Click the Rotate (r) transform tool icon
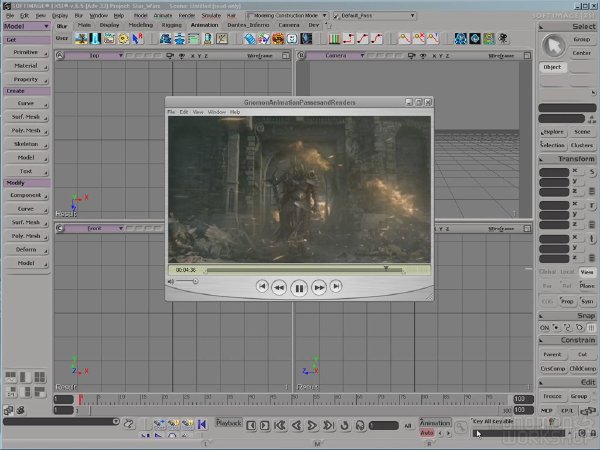 (592, 205)
